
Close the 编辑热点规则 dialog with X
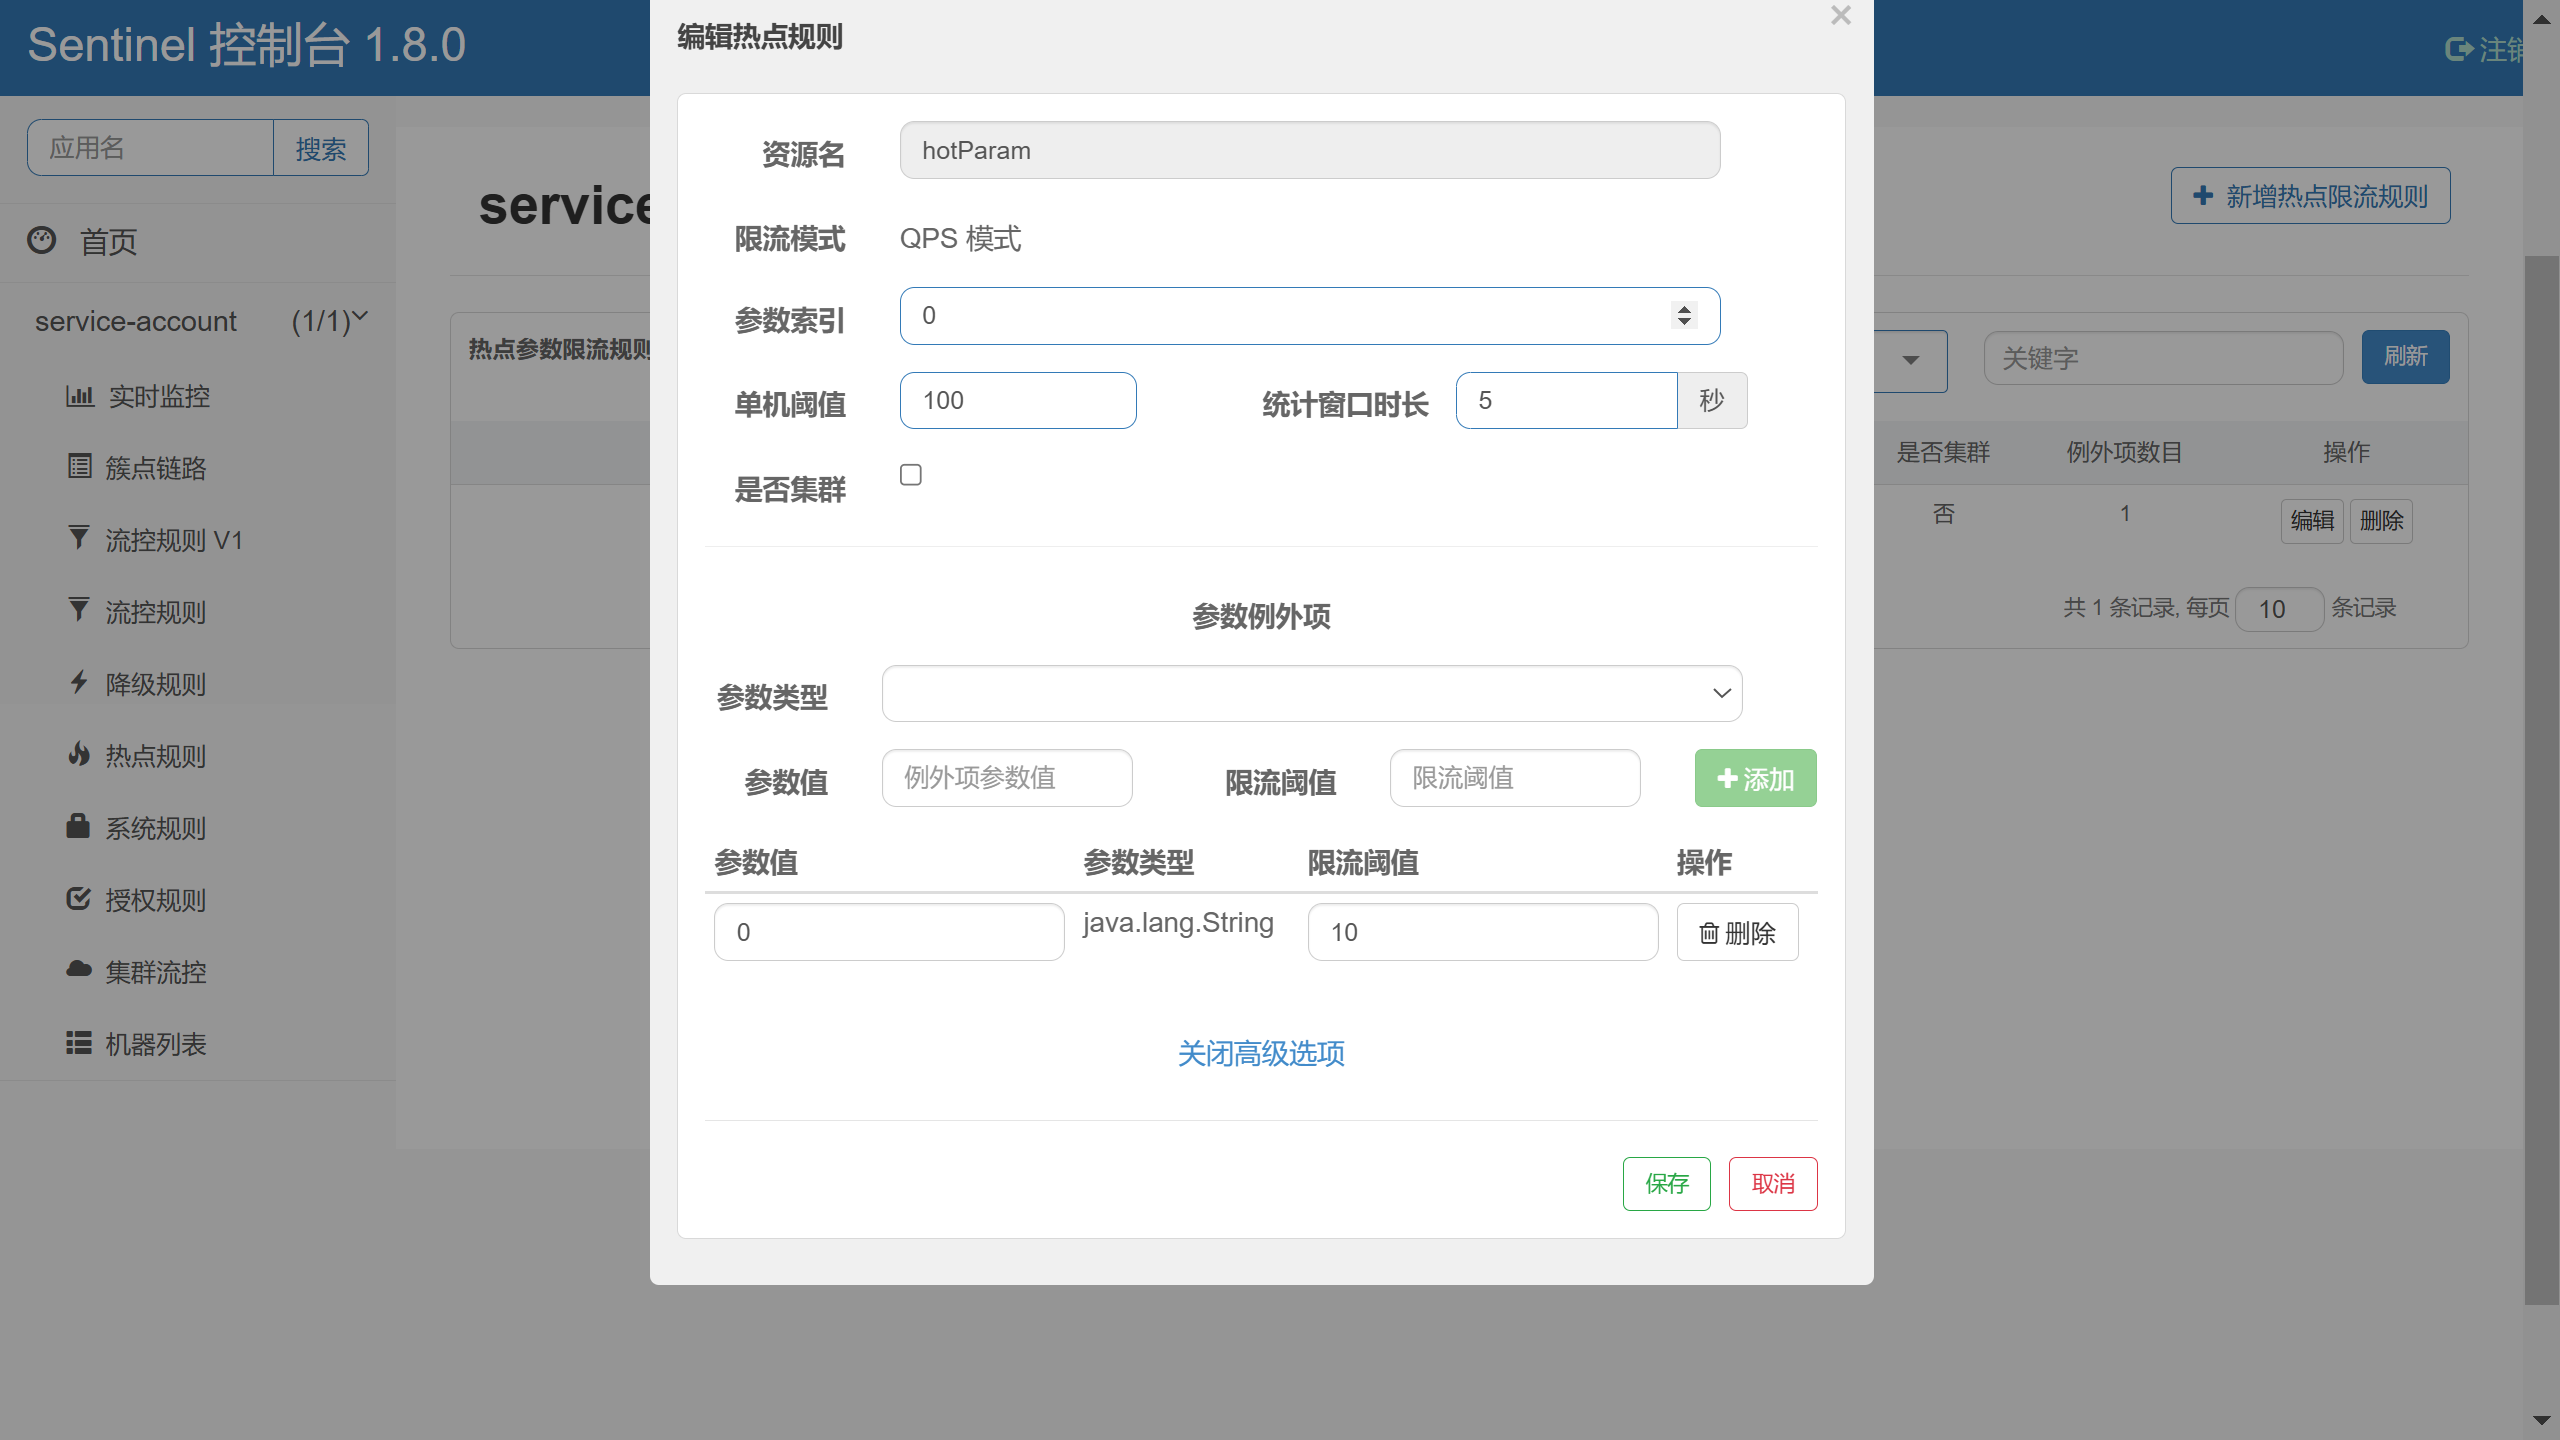tap(1840, 16)
